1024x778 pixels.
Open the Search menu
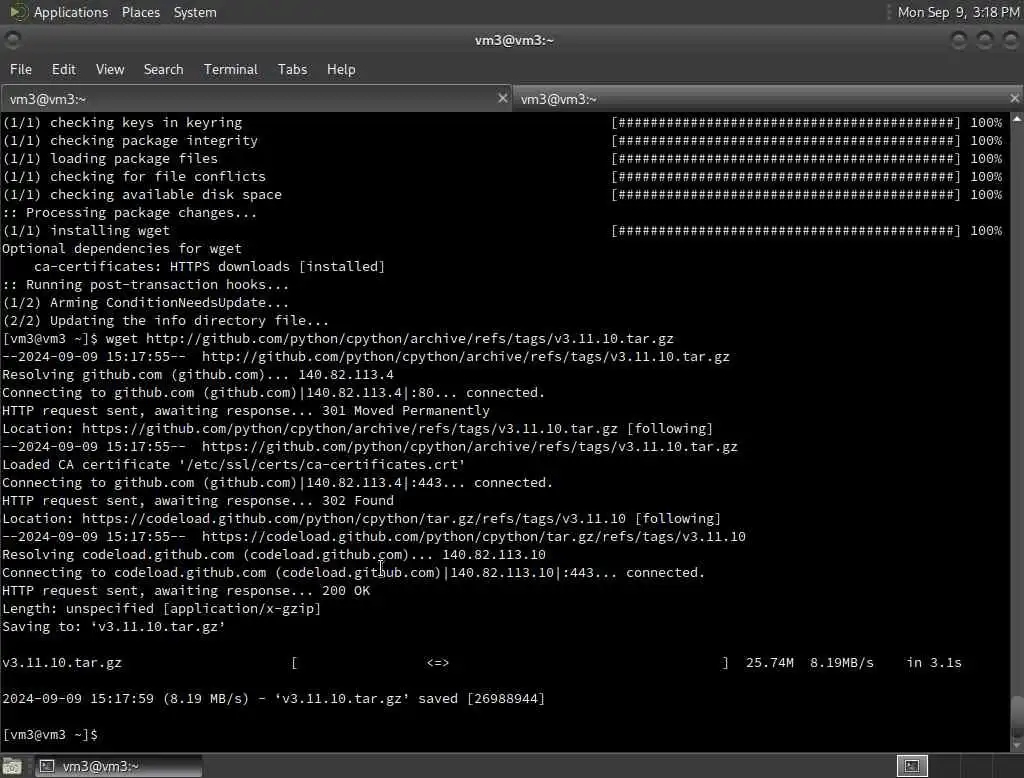[163, 69]
